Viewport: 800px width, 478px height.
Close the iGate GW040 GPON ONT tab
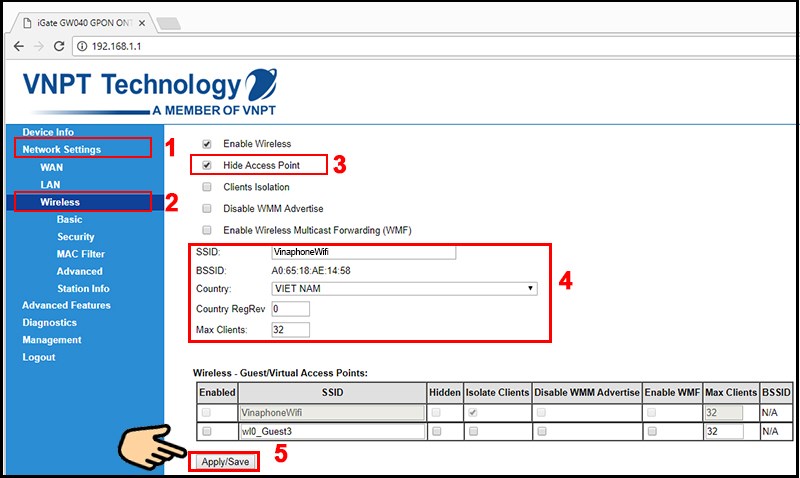point(142,23)
